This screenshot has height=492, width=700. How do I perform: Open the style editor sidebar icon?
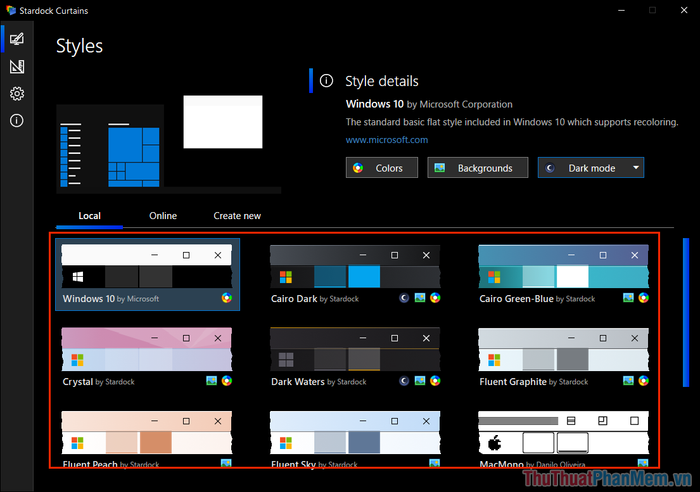[x=17, y=67]
